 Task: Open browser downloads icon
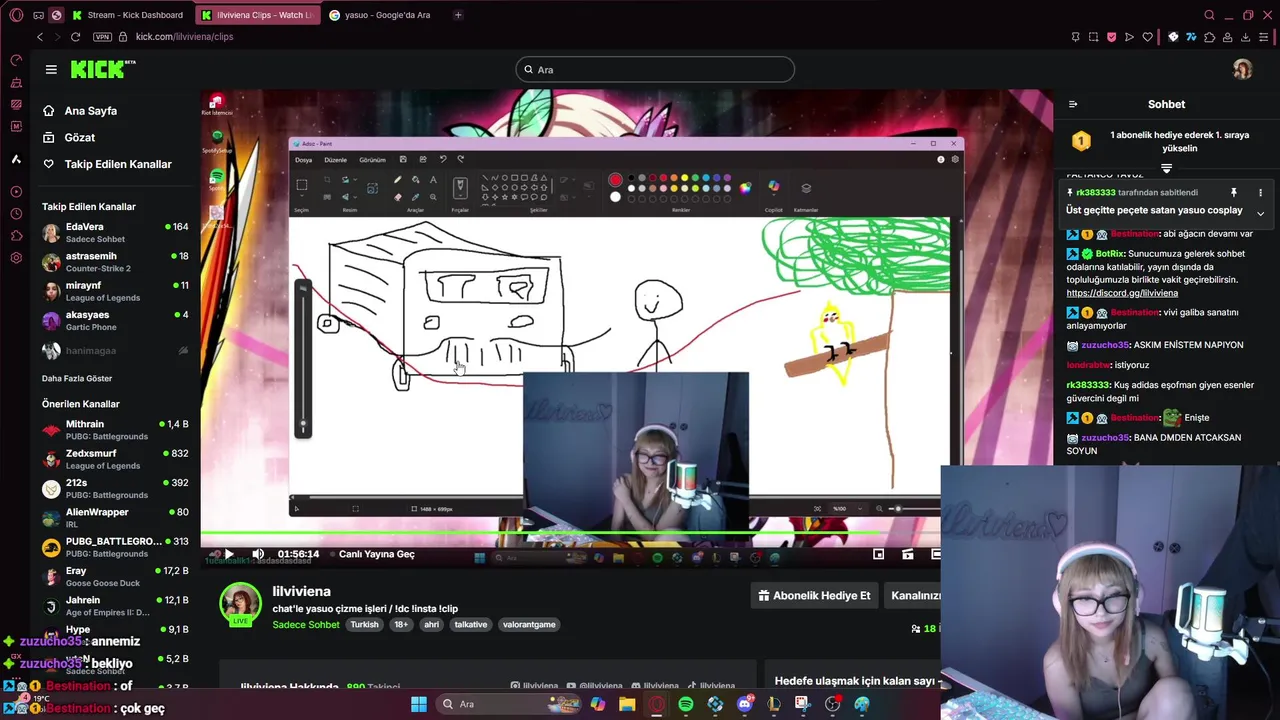click(x=1245, y=37)
